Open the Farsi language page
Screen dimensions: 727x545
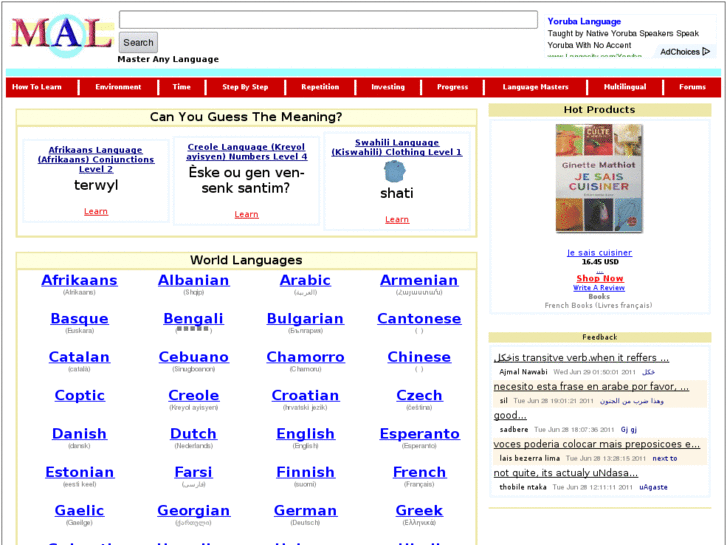(193, 472)
